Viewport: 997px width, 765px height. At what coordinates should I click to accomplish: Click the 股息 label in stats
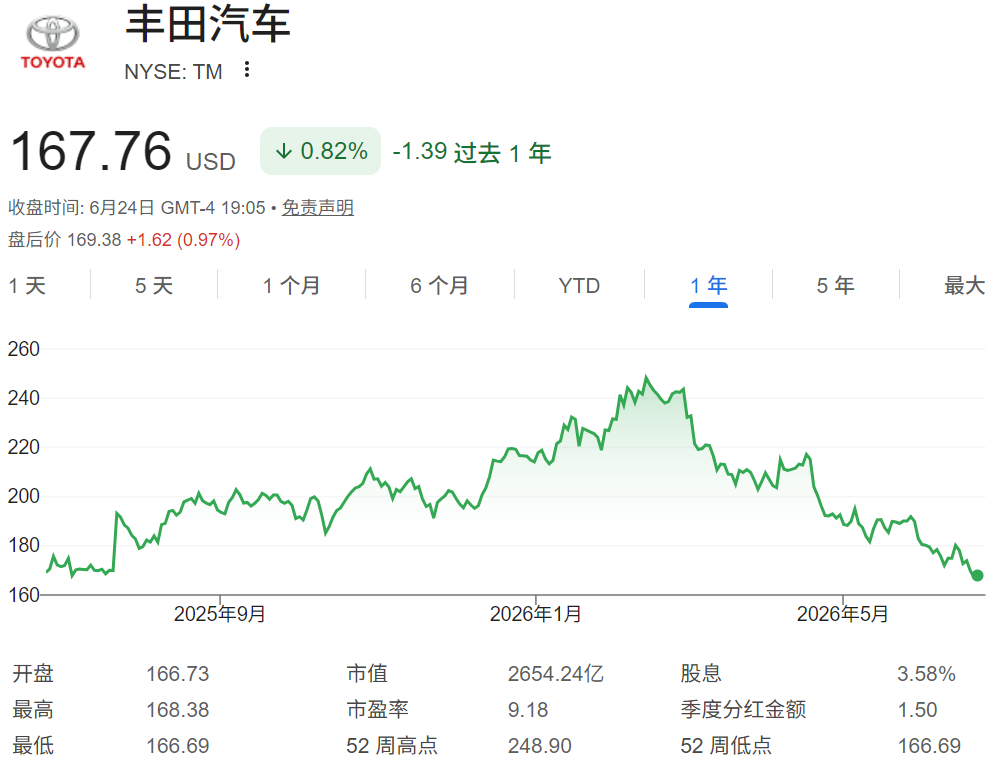pyautogui.click(x=701, y=673)
